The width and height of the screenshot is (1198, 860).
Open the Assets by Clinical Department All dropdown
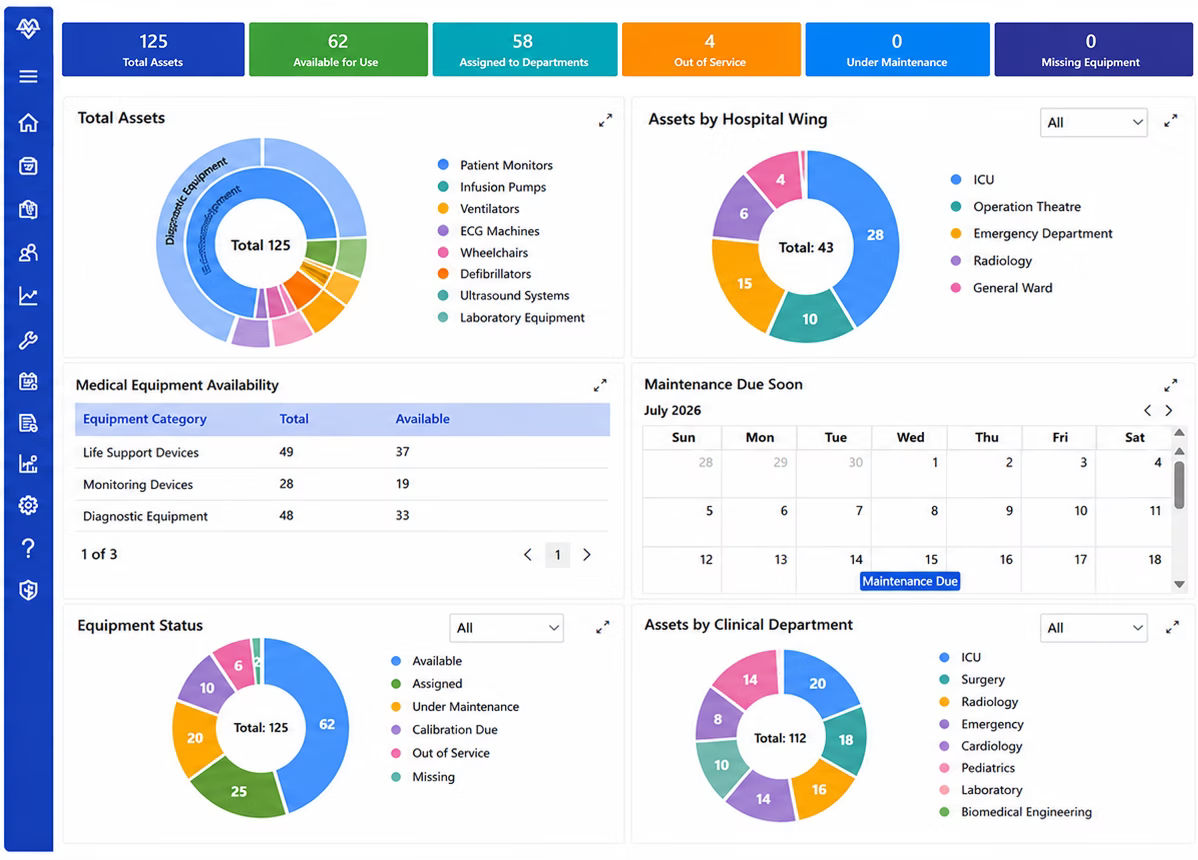point(1093,628)
